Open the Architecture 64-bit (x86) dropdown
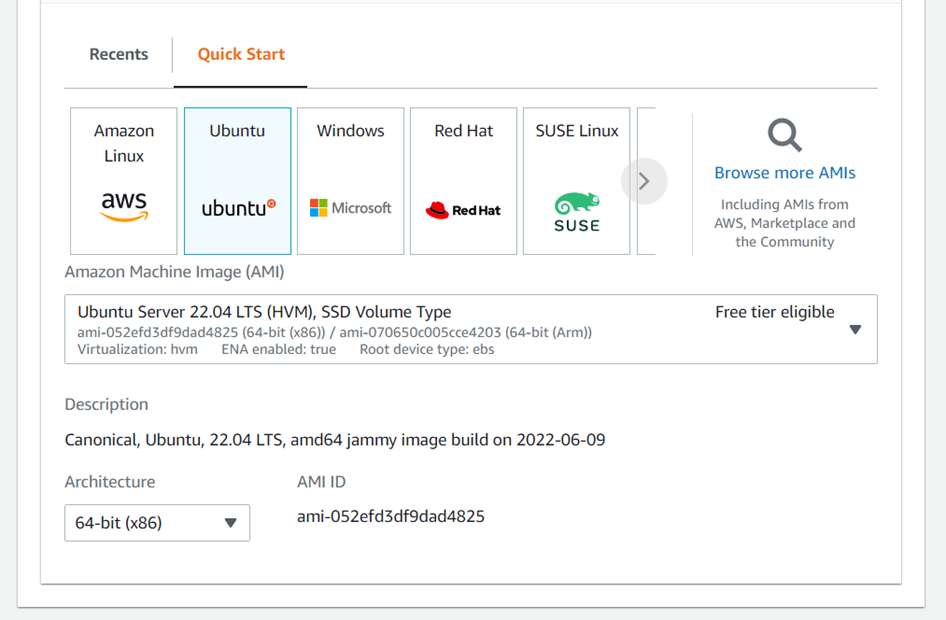This screenshot has width=946, height=620. pos(157,523)
